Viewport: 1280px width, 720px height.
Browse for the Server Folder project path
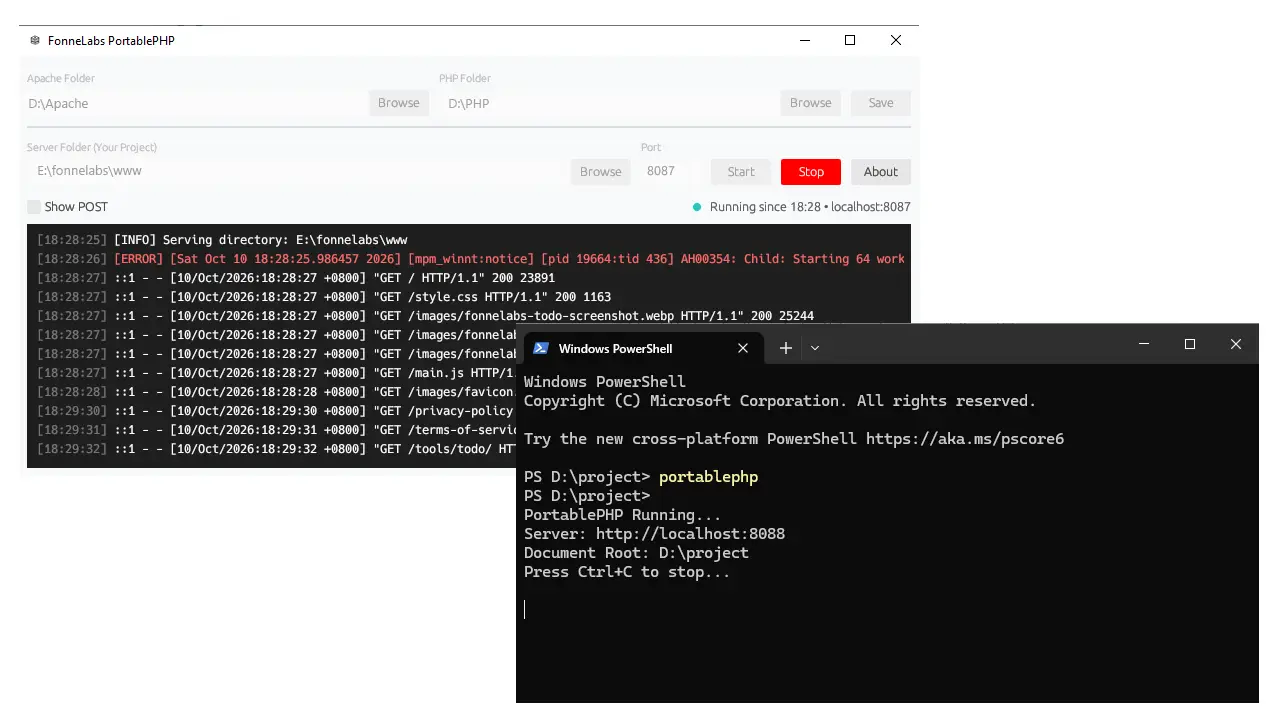[x=601, y=172]
